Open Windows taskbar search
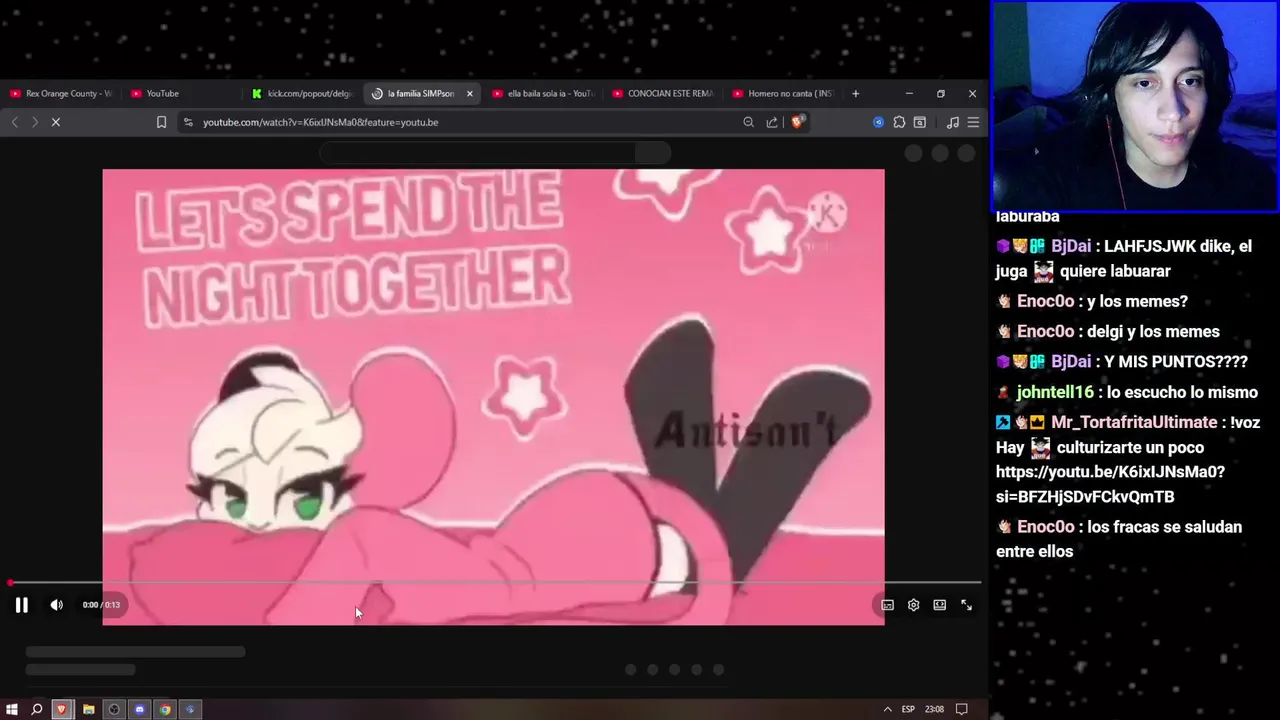1280x720 pixels. [x=37, y=709]
